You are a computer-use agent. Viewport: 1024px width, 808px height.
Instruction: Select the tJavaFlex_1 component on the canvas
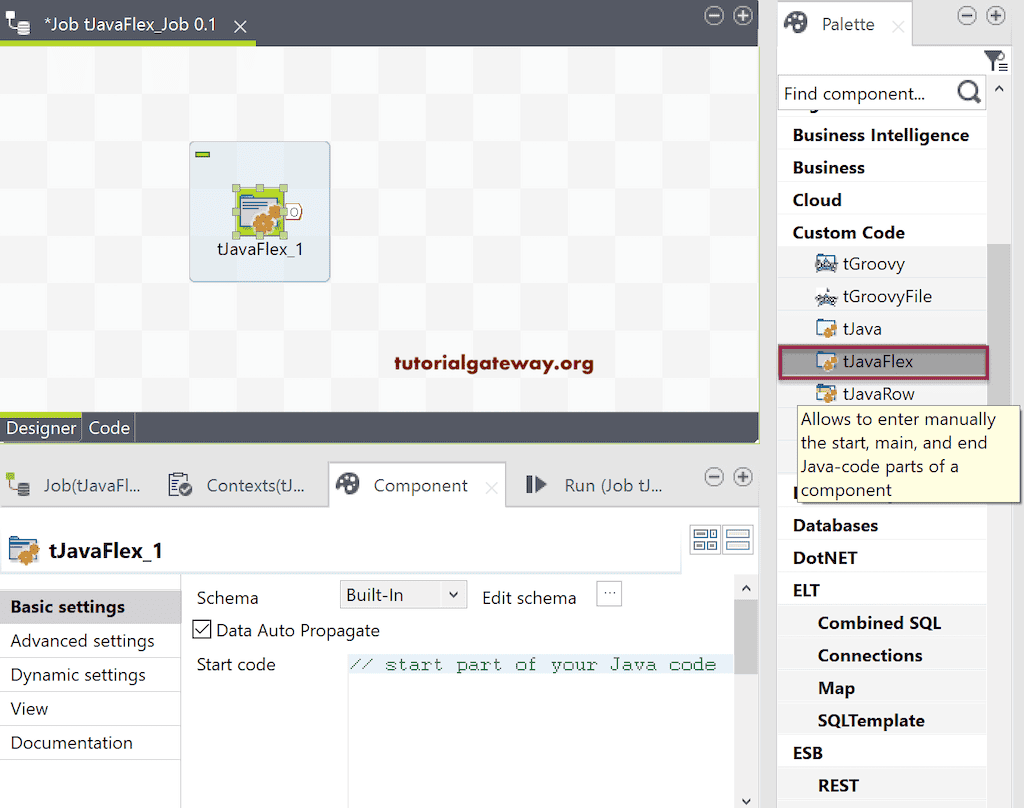pos(259,211)
